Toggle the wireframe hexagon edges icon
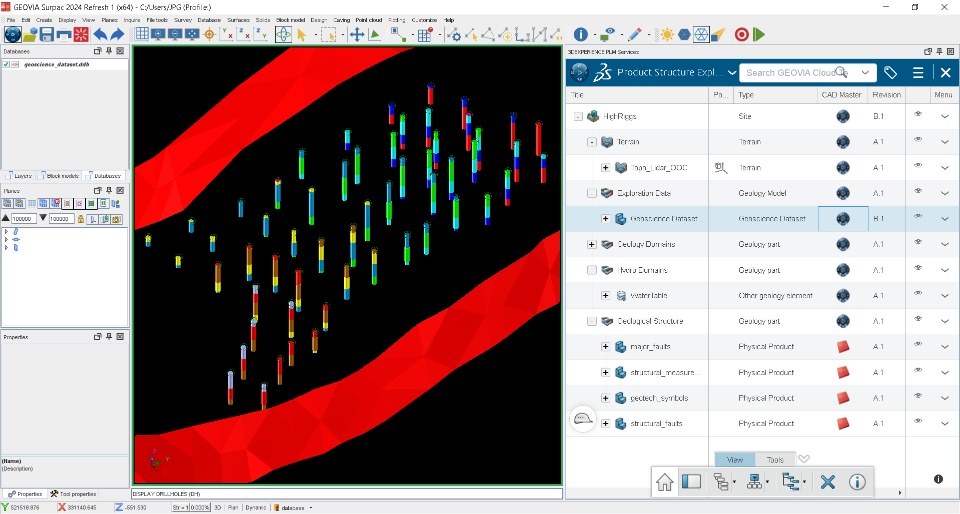The width and height of the screenshot is (960, 514). point(701,34)
